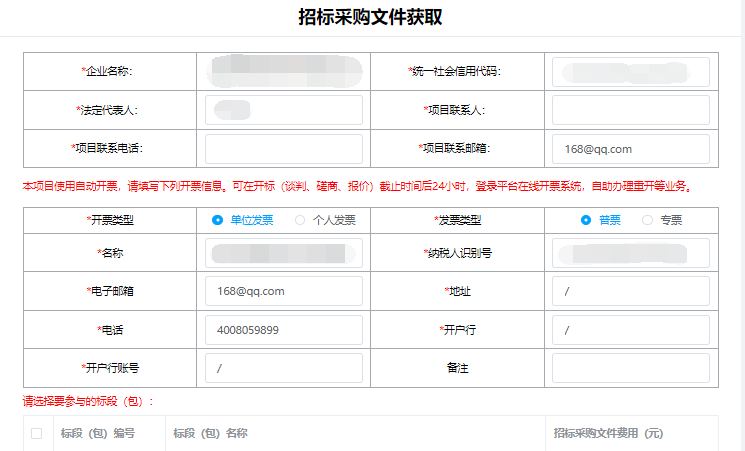Viewport: 745px width, 451px height.
Task: Click the 电话 field showing 4008059899
Action: (283, 330)
